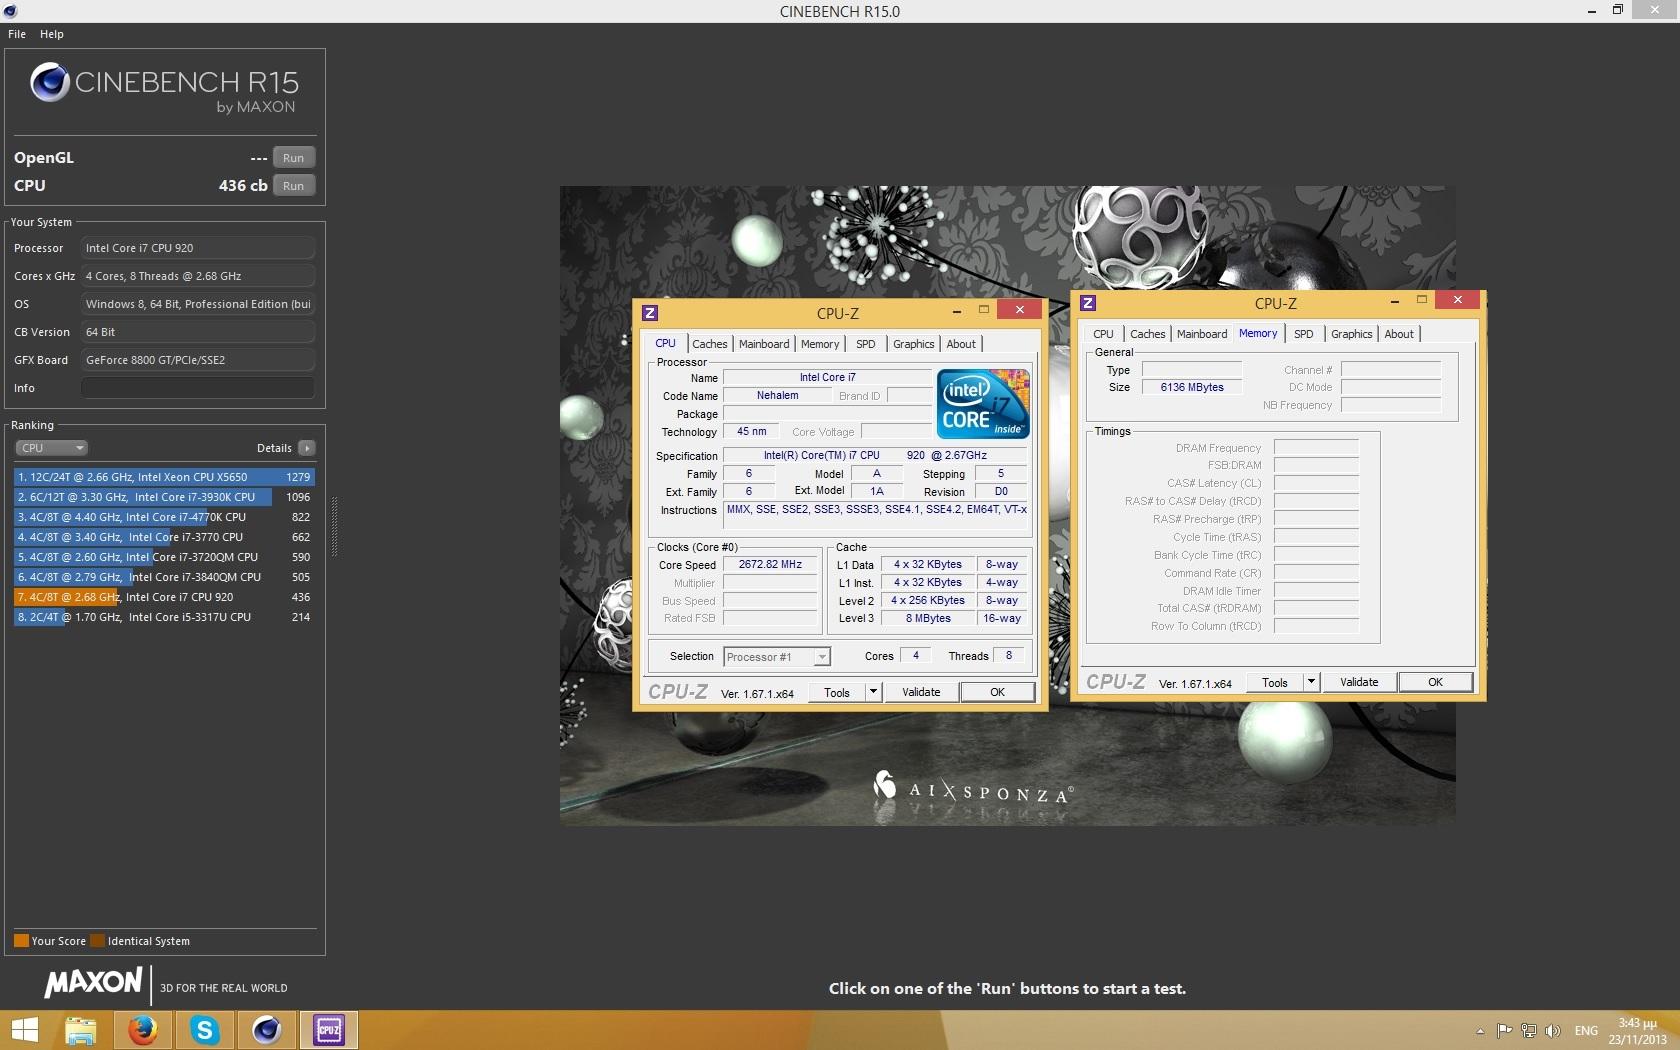Open the Help menu
The width and height of the screenshot is (1680, 1050).
[52, 34]
